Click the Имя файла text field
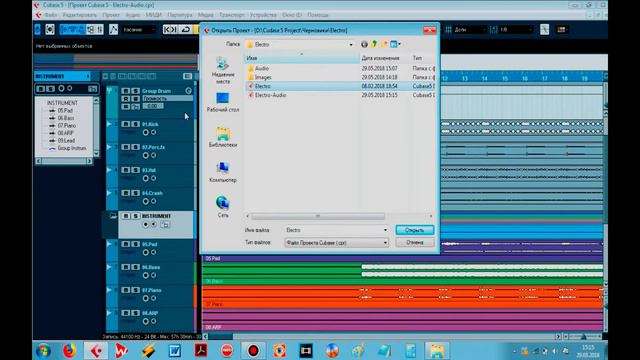 pos(336,230)
